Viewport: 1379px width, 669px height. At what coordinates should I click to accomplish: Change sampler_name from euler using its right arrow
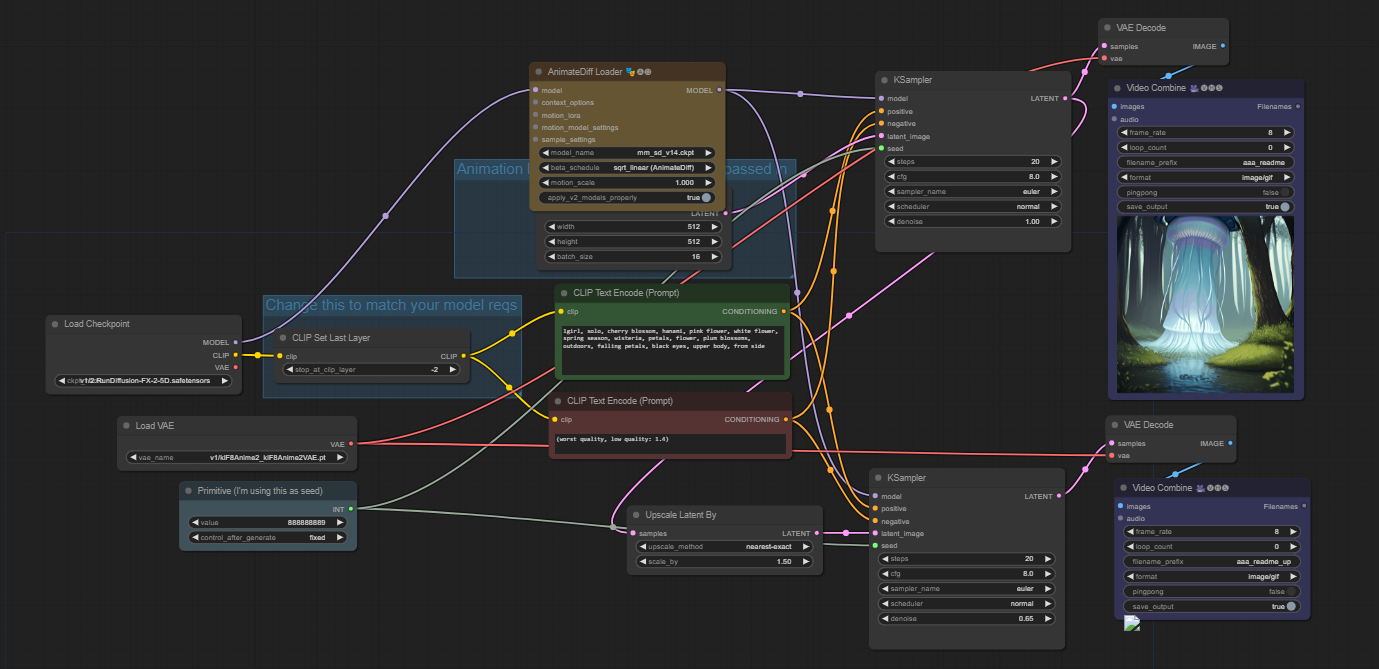(1052, 191)
